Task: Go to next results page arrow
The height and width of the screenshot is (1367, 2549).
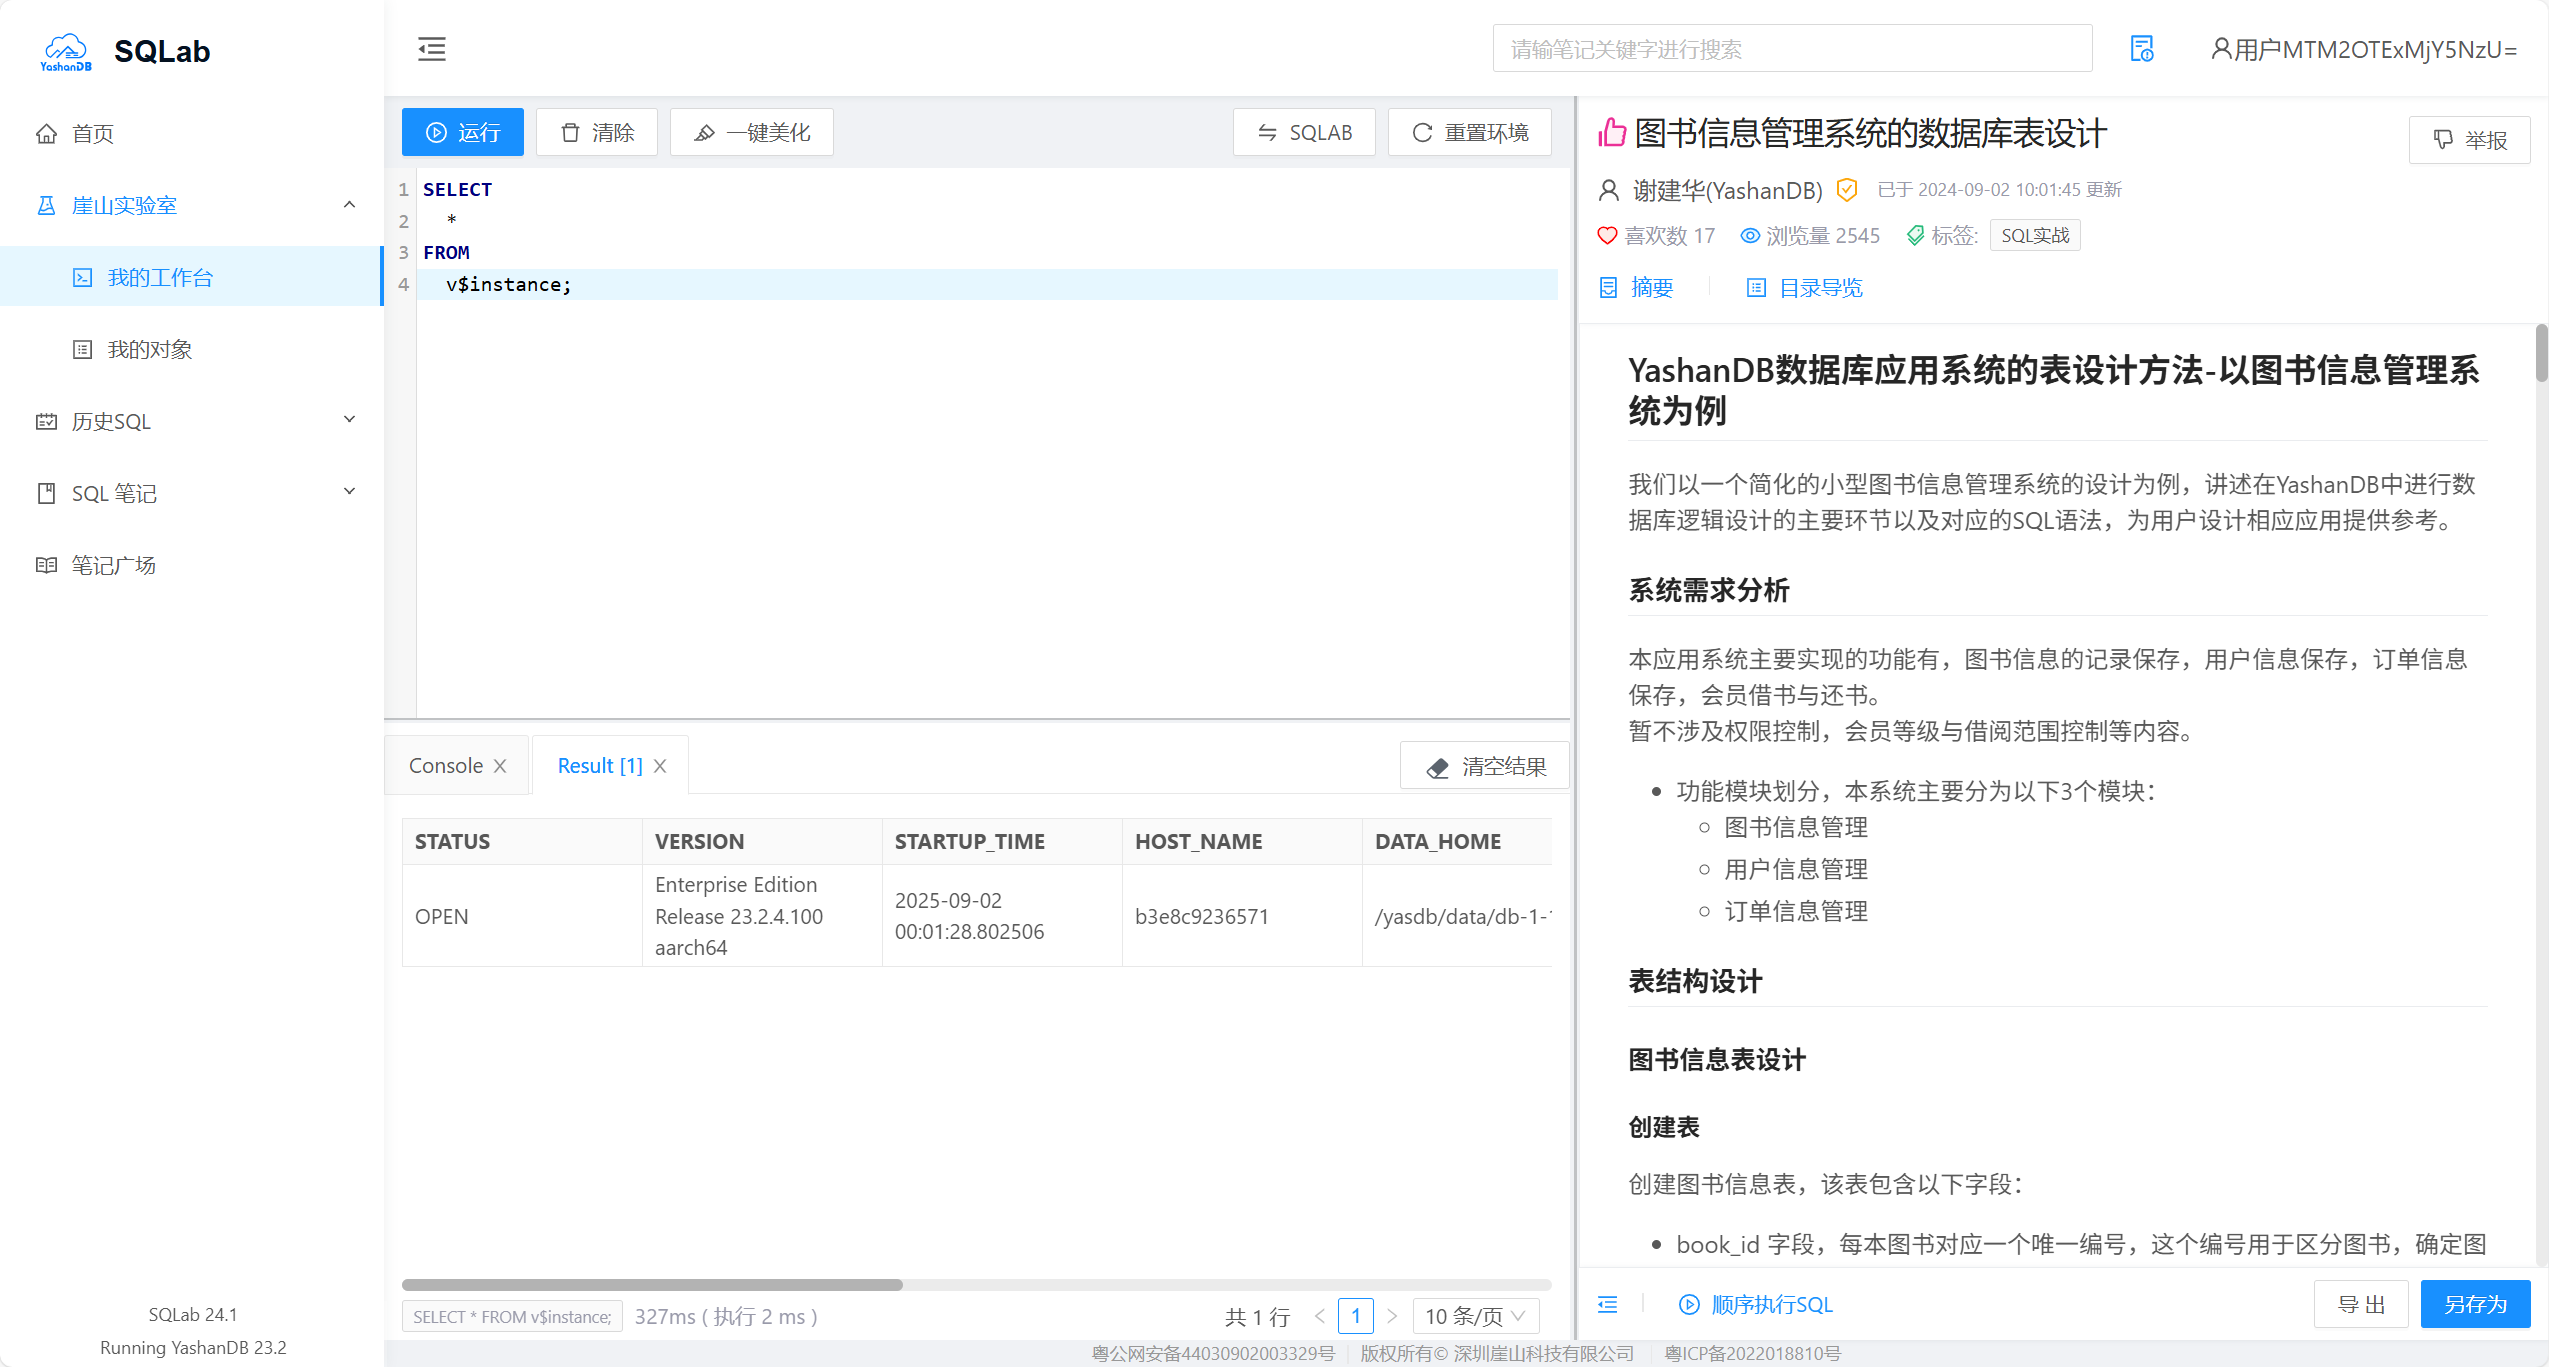Action: click(x=1392, y=1316)
